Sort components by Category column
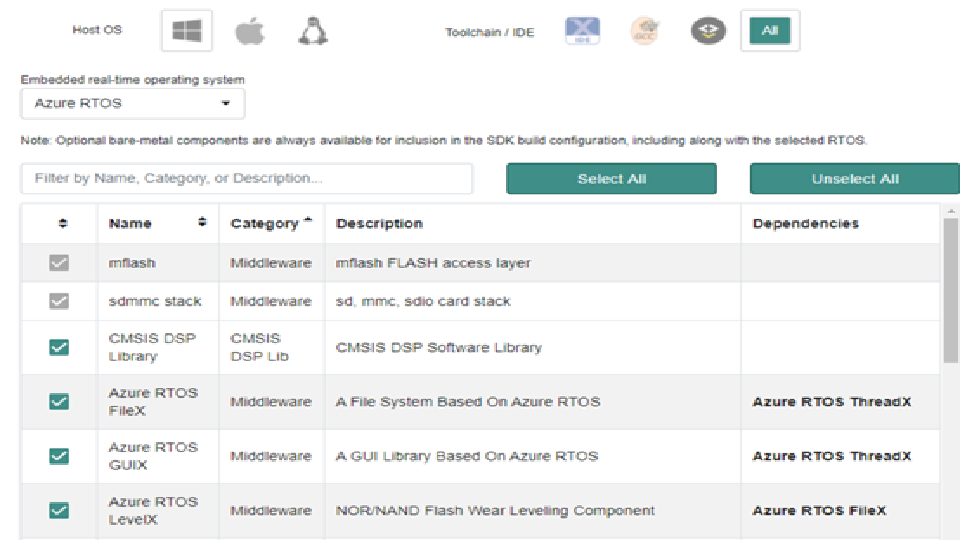 coord(270,223)
